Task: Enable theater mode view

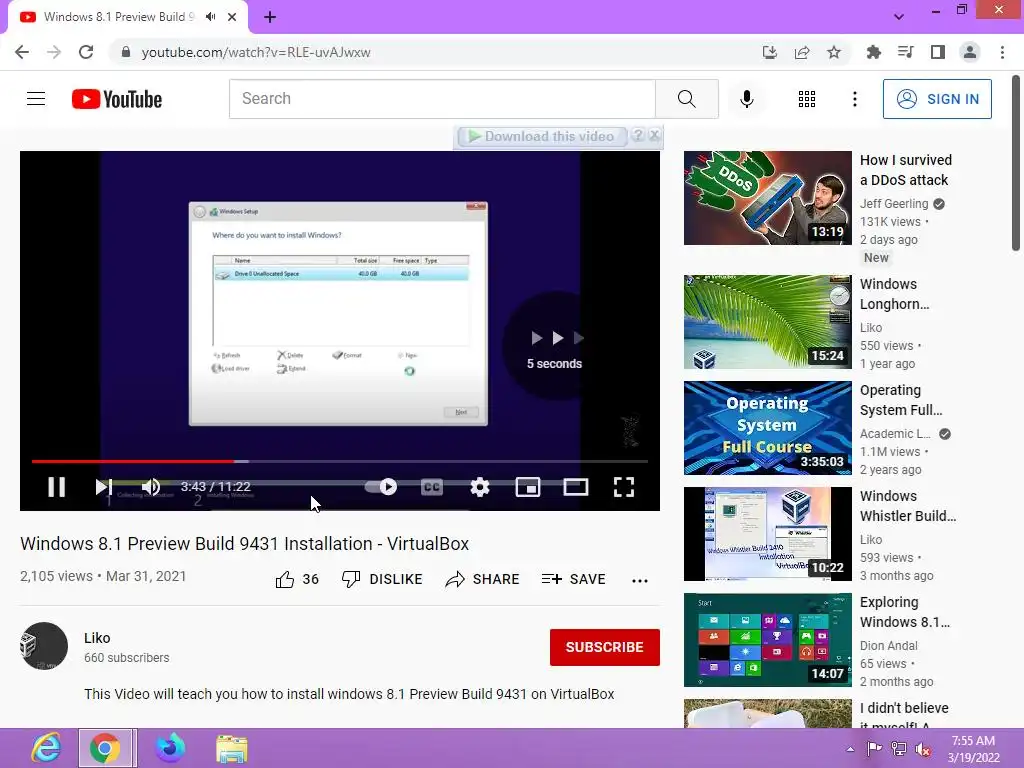Action: 575,487
